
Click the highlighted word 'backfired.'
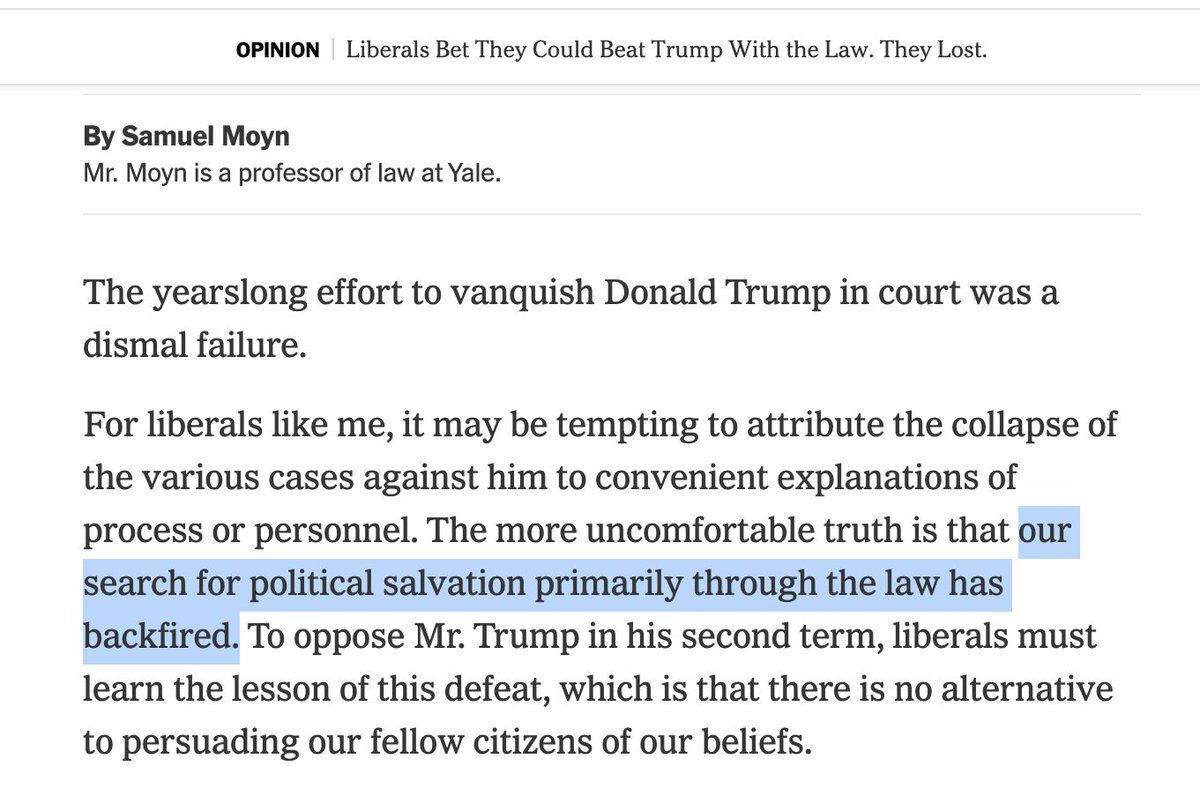[162, 637]
